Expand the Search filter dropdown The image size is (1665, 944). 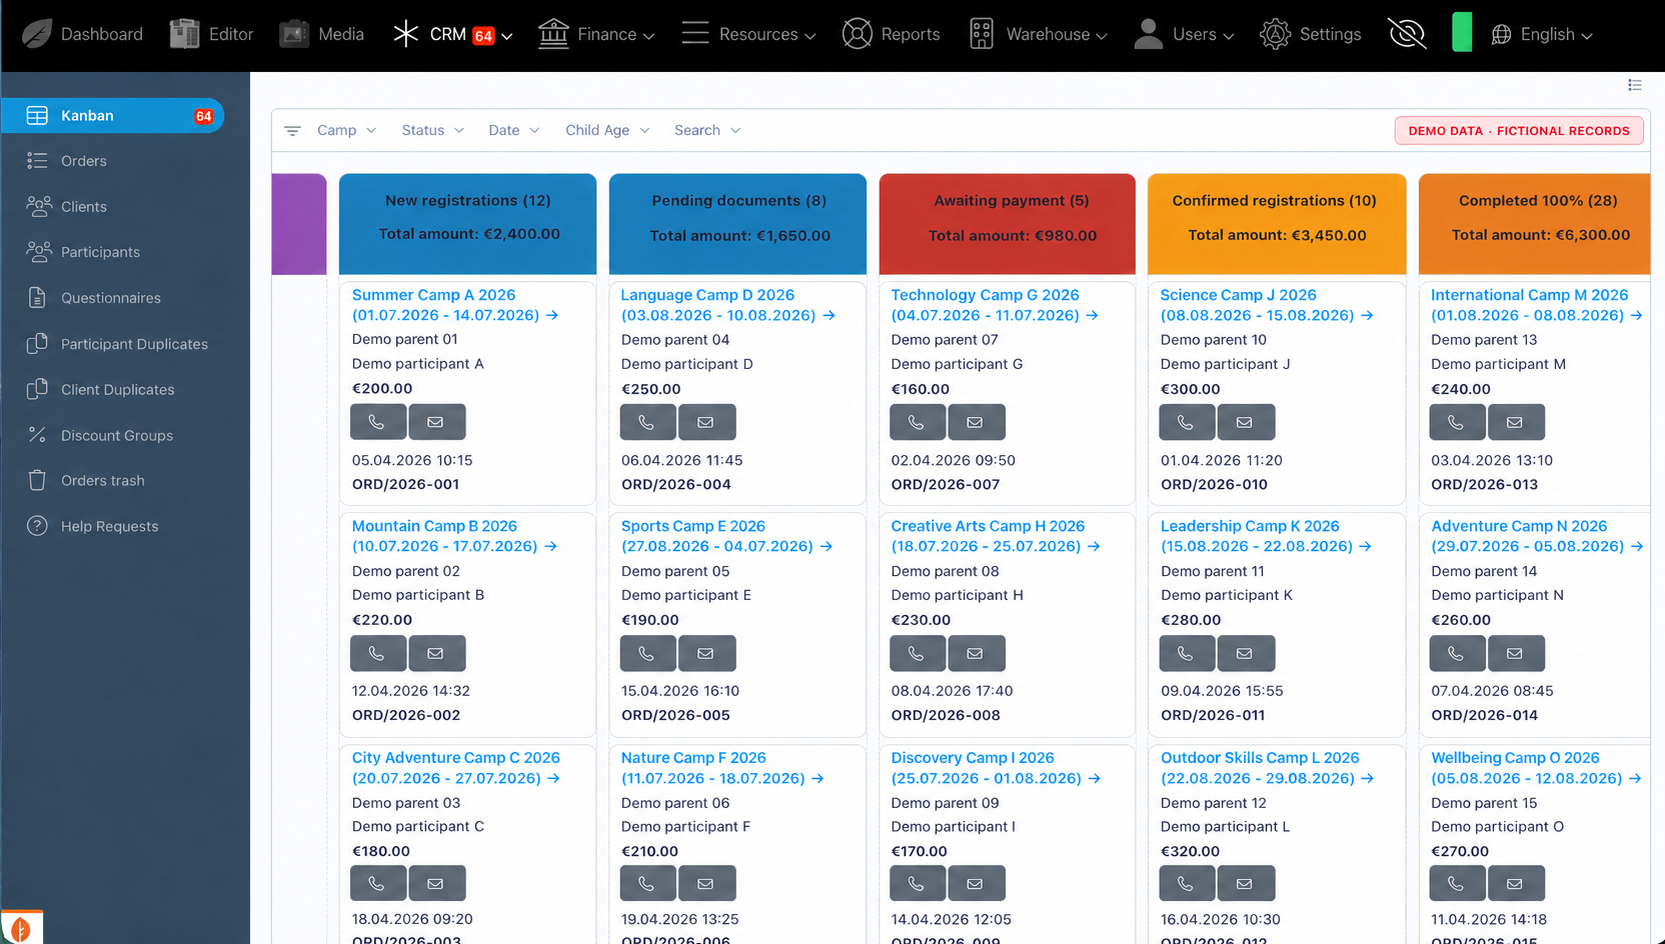pos(707,131)
